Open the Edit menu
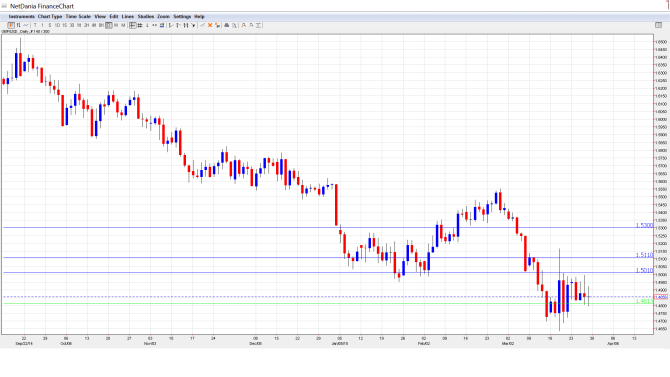Screen dimensions: 670x377 coord(114,17)
